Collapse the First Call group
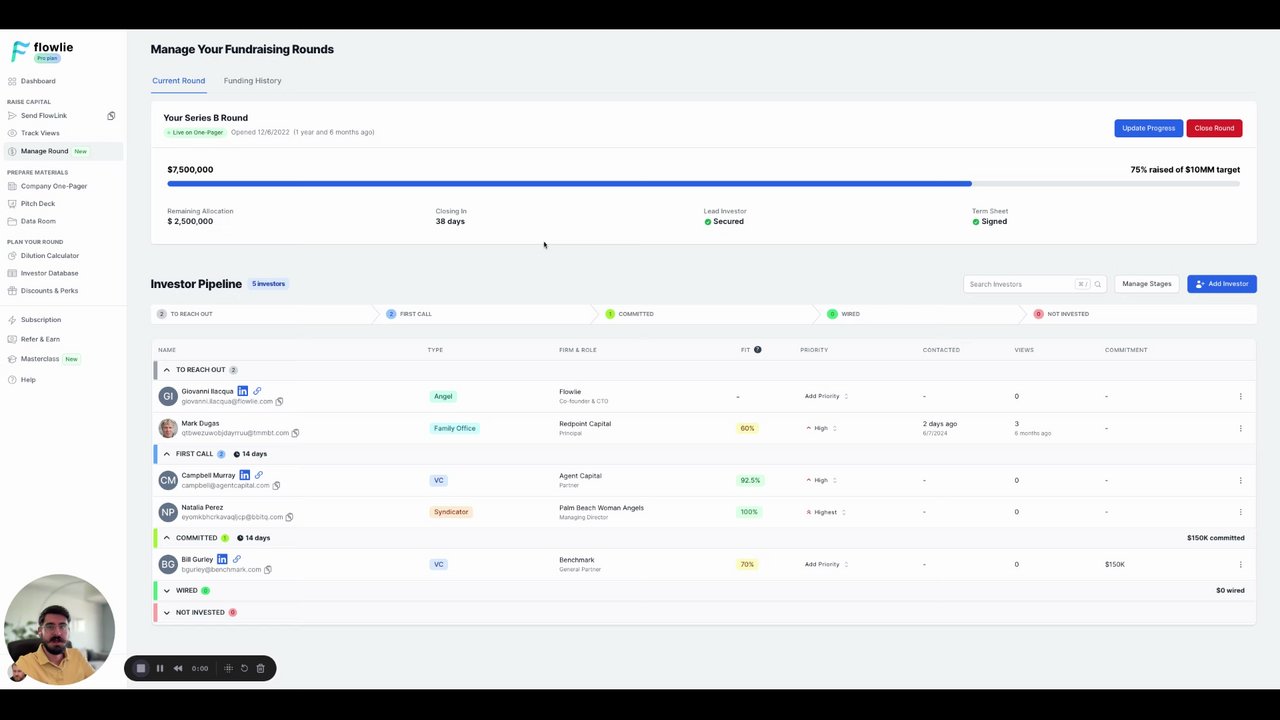Image resolution: width=1280 pixels, height=720 pixels. coord(167,454)
